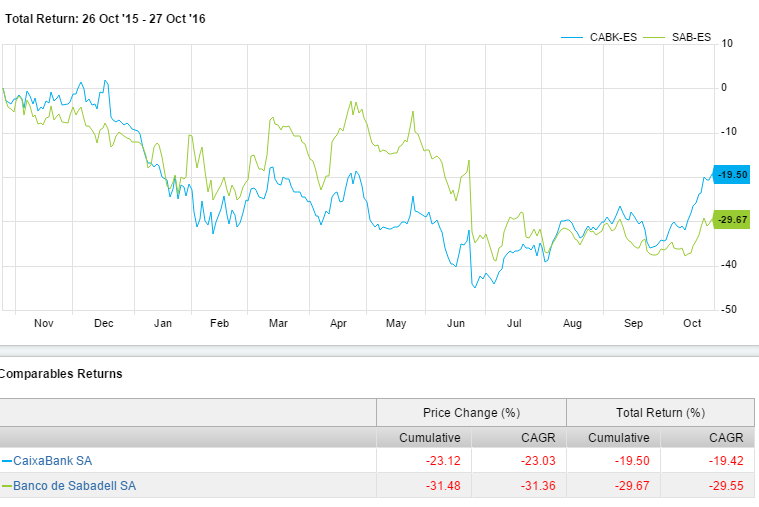The image size is (759, 507).
Task: Sort by Cumulative under Total Return
Action: click(619, 438)
